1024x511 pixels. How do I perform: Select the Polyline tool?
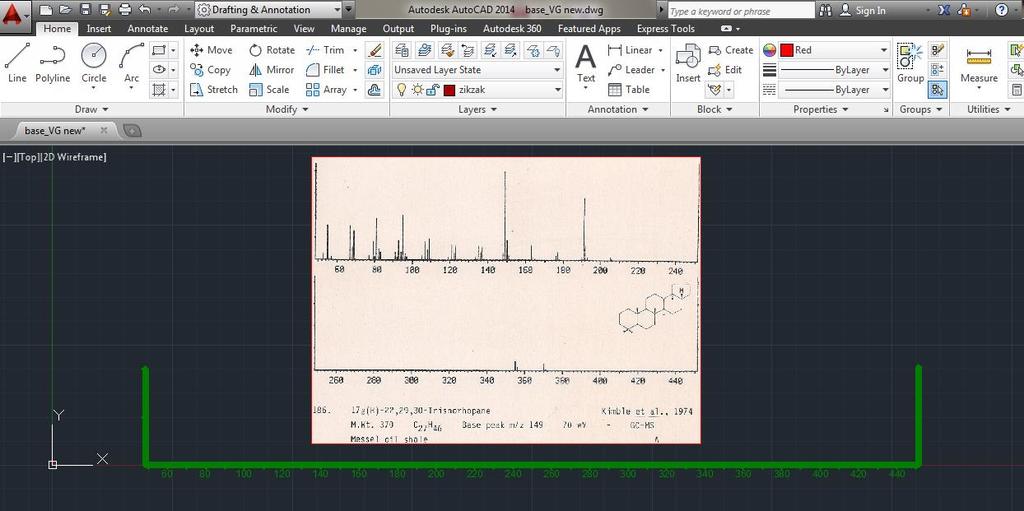coord(52,63)
